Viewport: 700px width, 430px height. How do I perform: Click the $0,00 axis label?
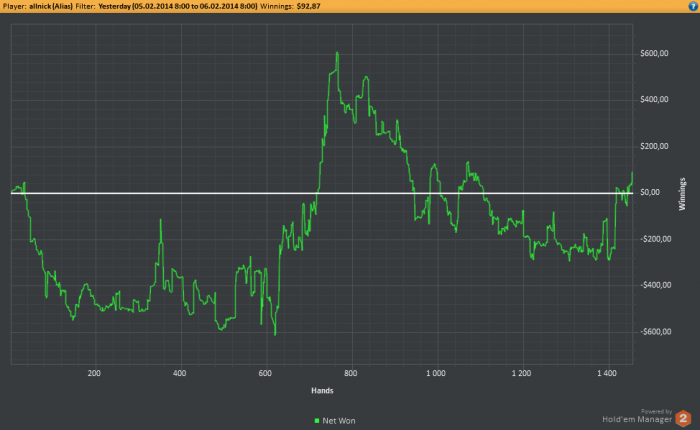click(650, 192)
